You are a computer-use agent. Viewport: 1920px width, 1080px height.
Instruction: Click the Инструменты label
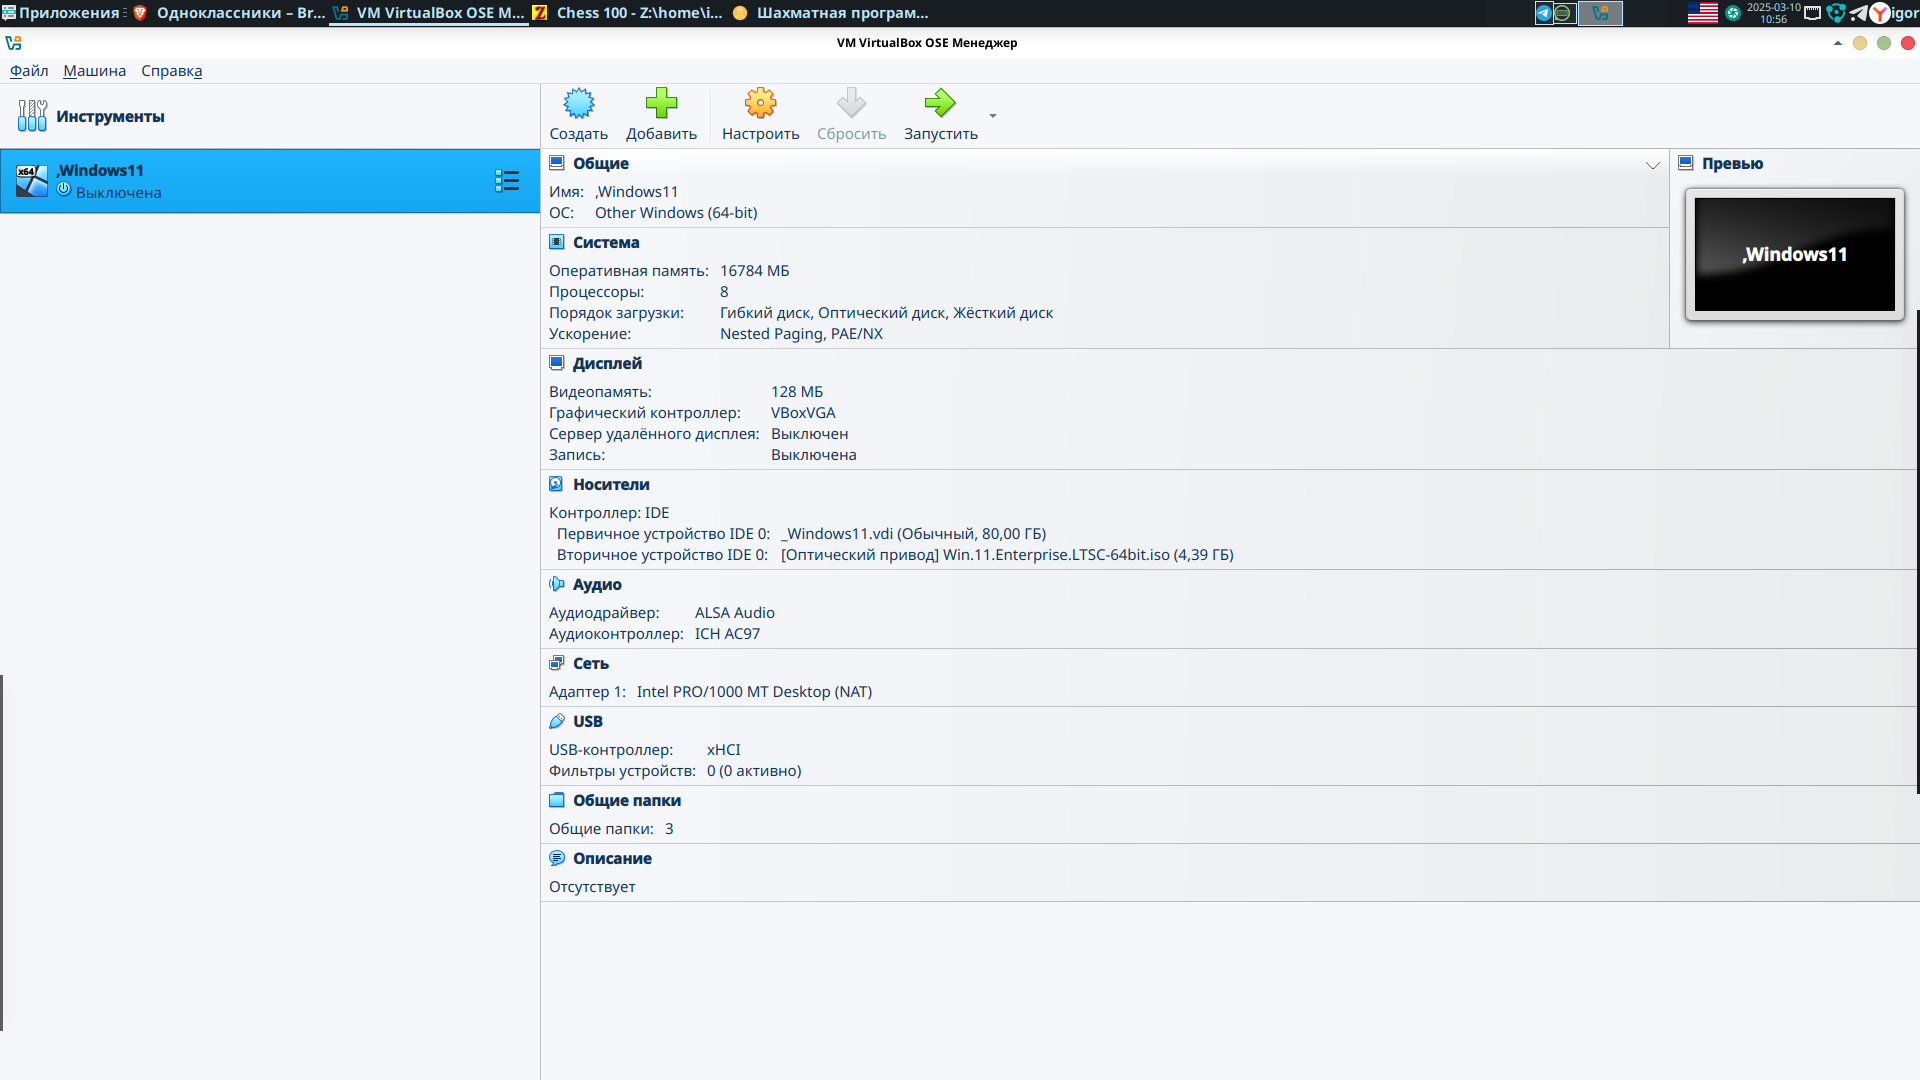tap(110, 116)
